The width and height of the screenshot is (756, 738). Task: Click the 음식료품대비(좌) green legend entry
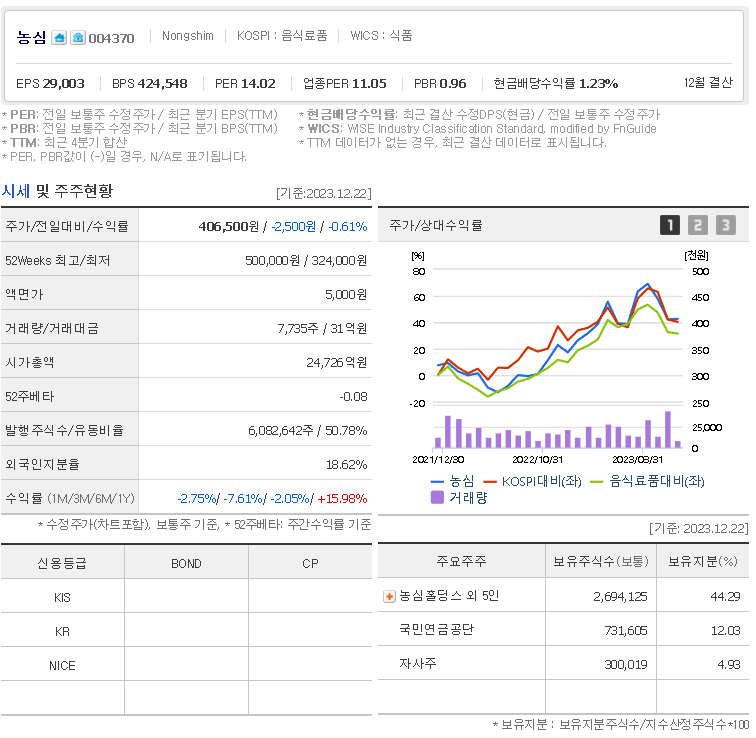pos(648,481)
